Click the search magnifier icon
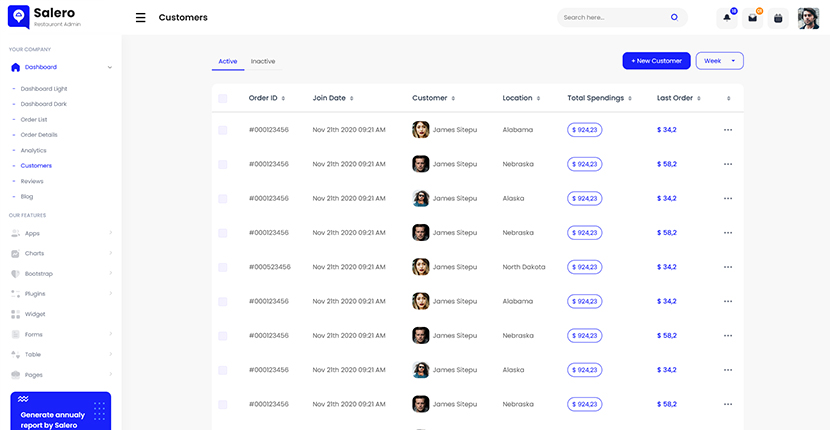The image size is (830, 430). tap(674, 18)
